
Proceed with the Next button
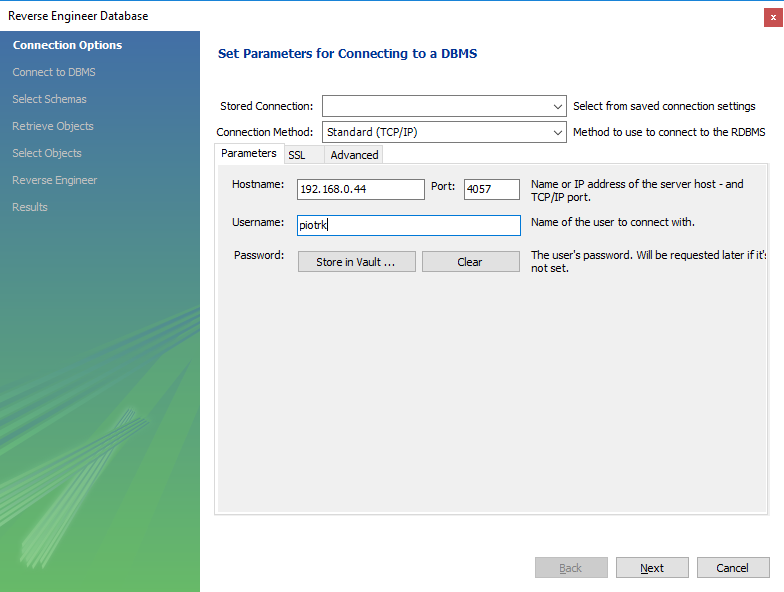[x=652, y=568]
